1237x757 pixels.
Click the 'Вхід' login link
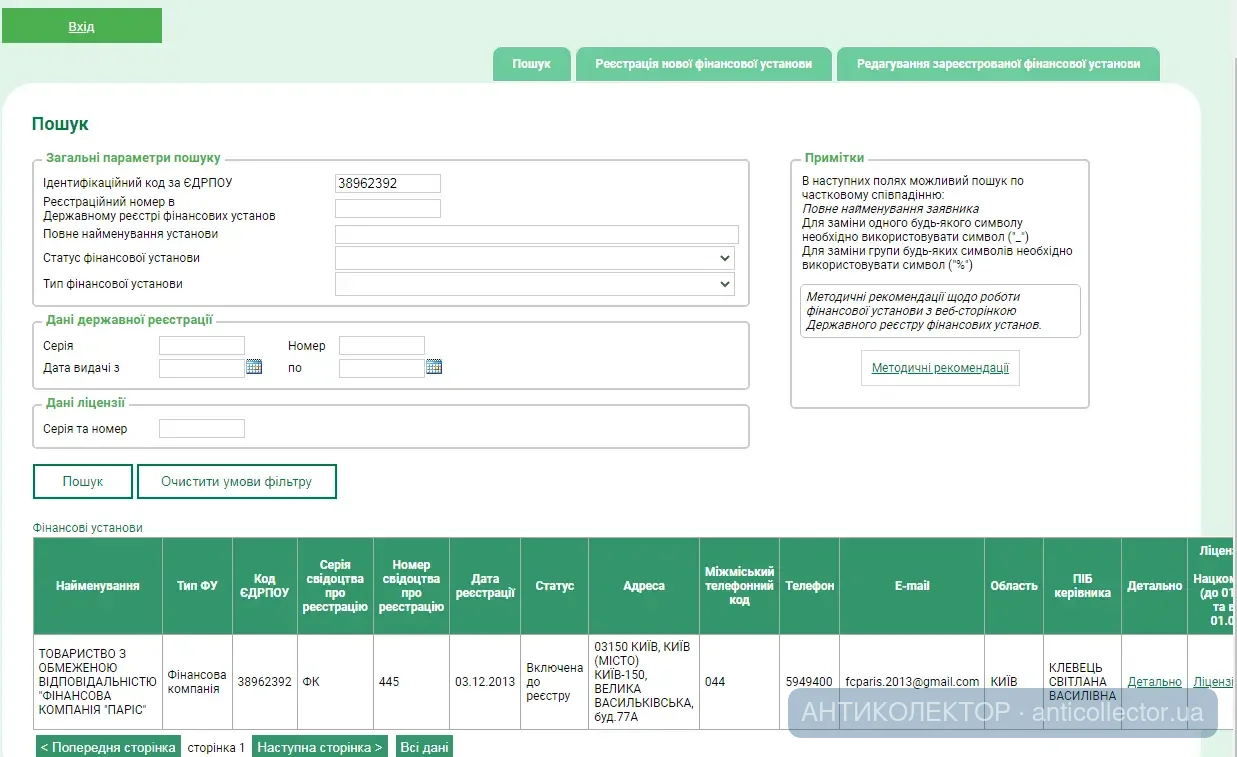(82, 27)
